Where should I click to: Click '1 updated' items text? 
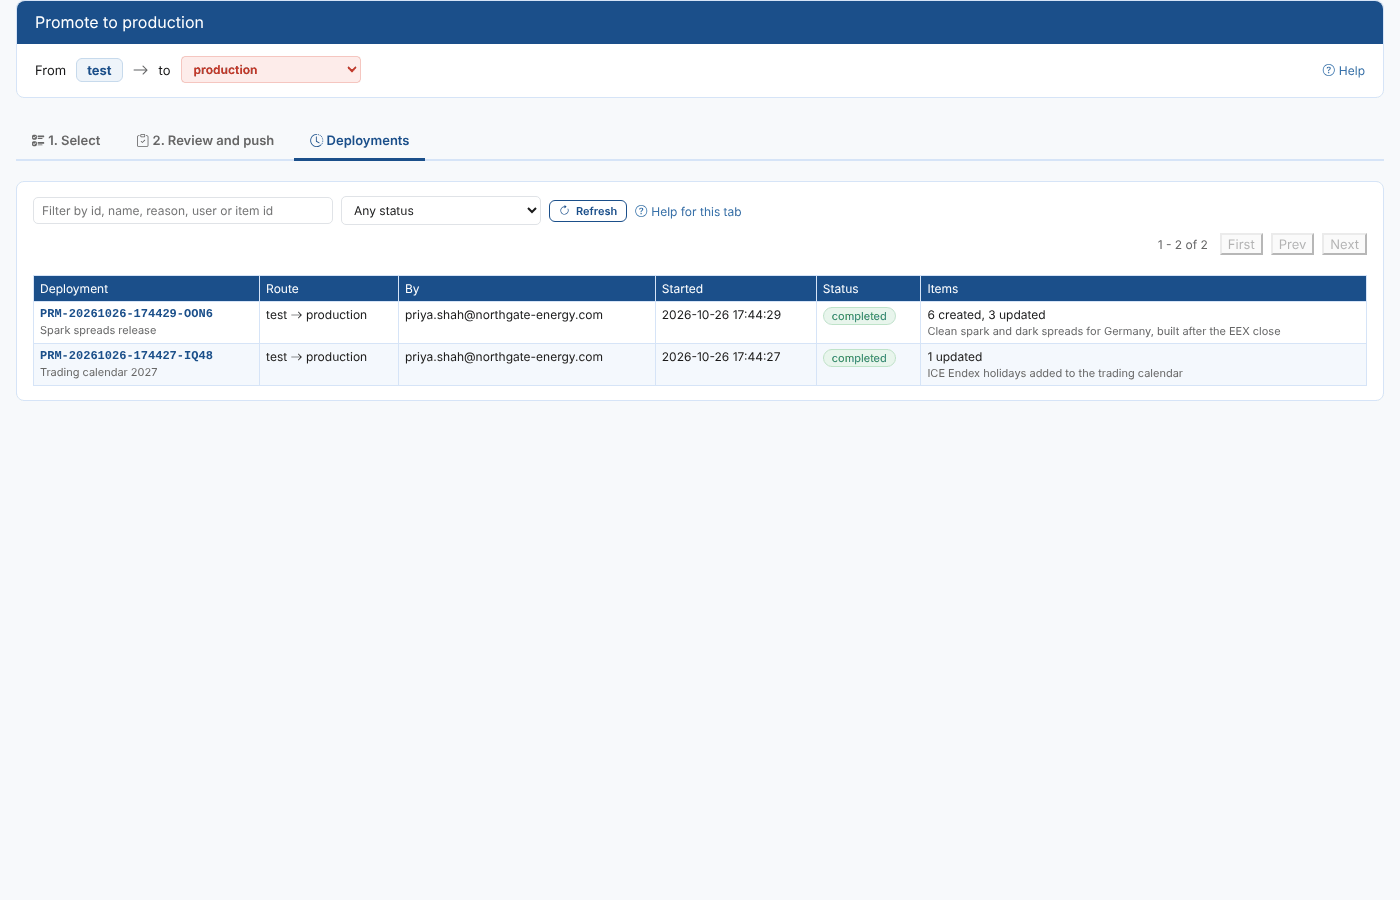point(954,357)
